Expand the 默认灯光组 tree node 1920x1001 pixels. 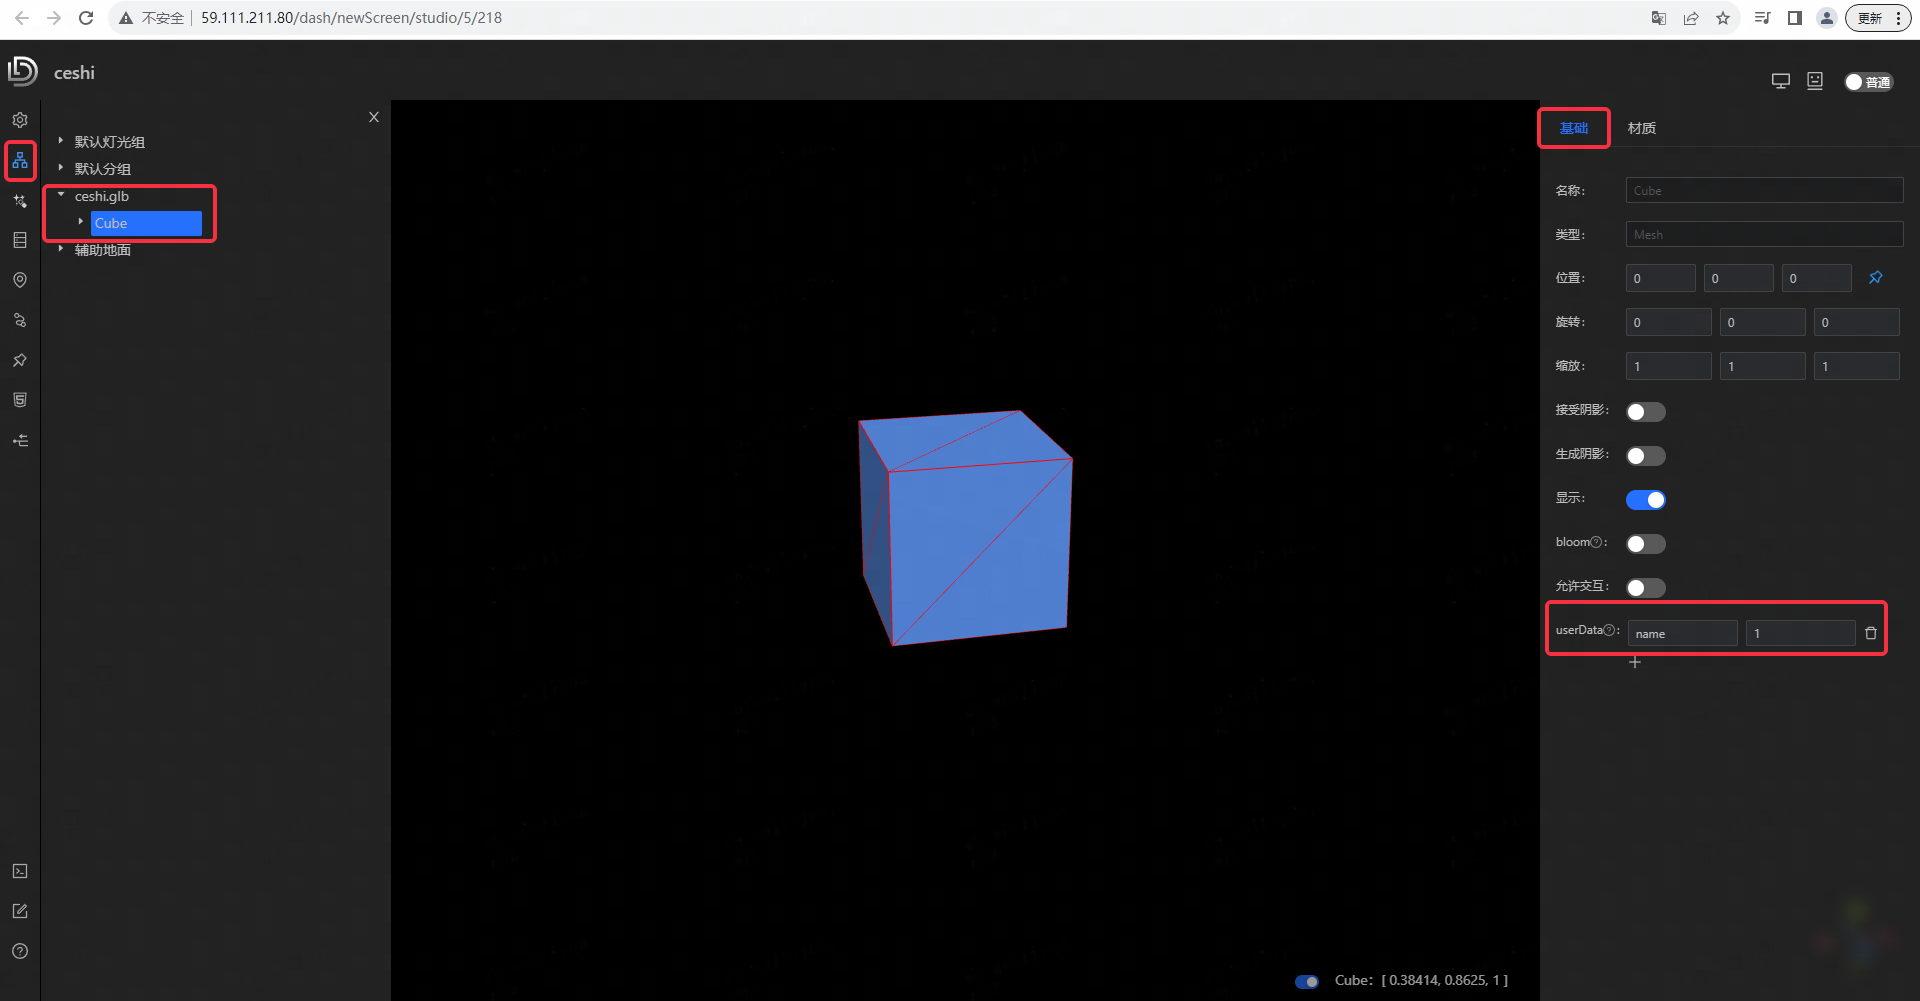(x=61, y=141)
